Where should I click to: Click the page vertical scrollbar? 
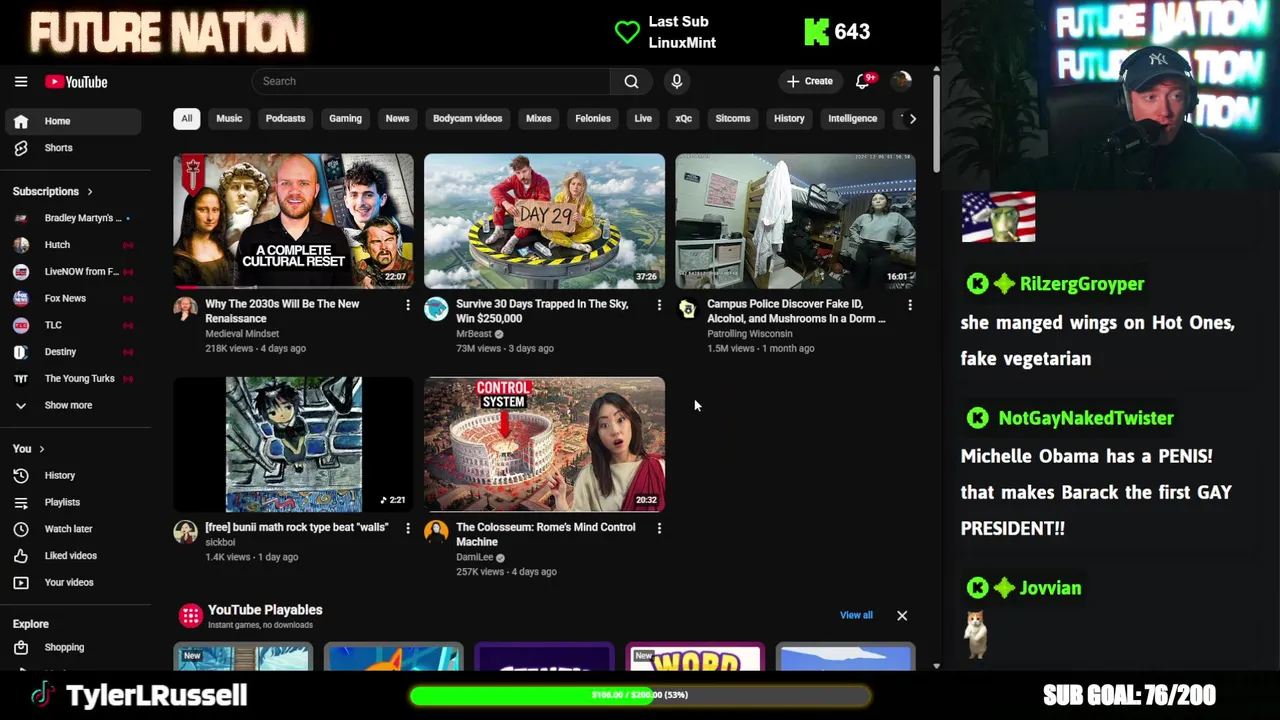tap(936, 122)
